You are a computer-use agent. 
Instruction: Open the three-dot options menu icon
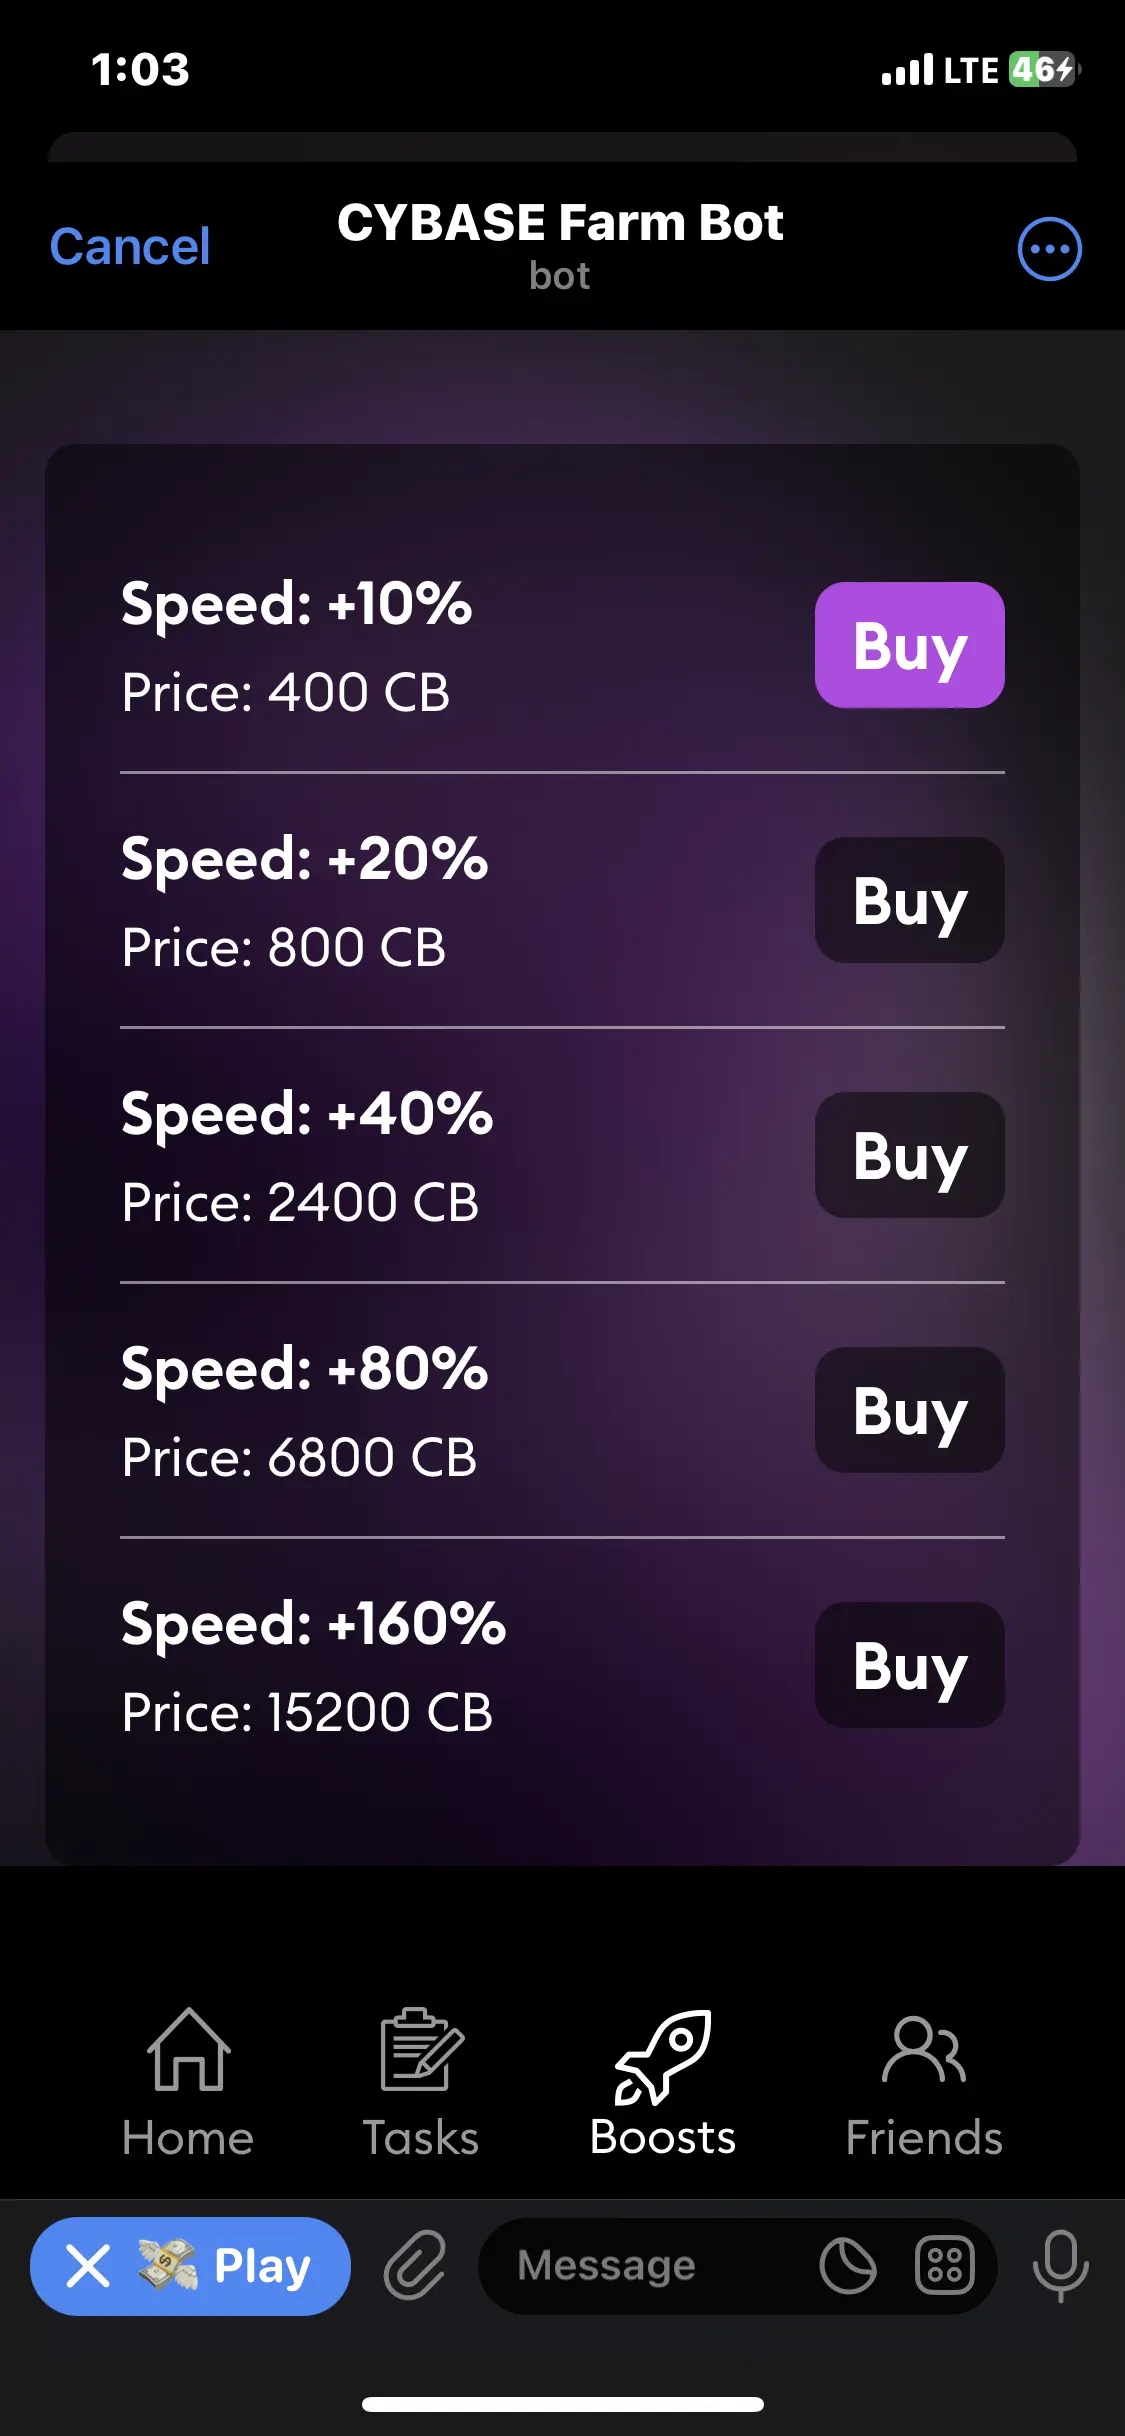pyautogui.click(x=1049, y=248)
